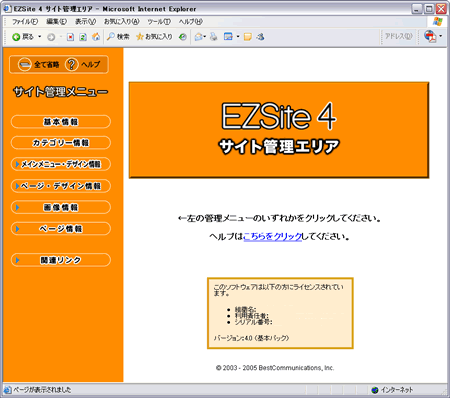Expand arrow on ページ・デザイン情報

point(17,186)
